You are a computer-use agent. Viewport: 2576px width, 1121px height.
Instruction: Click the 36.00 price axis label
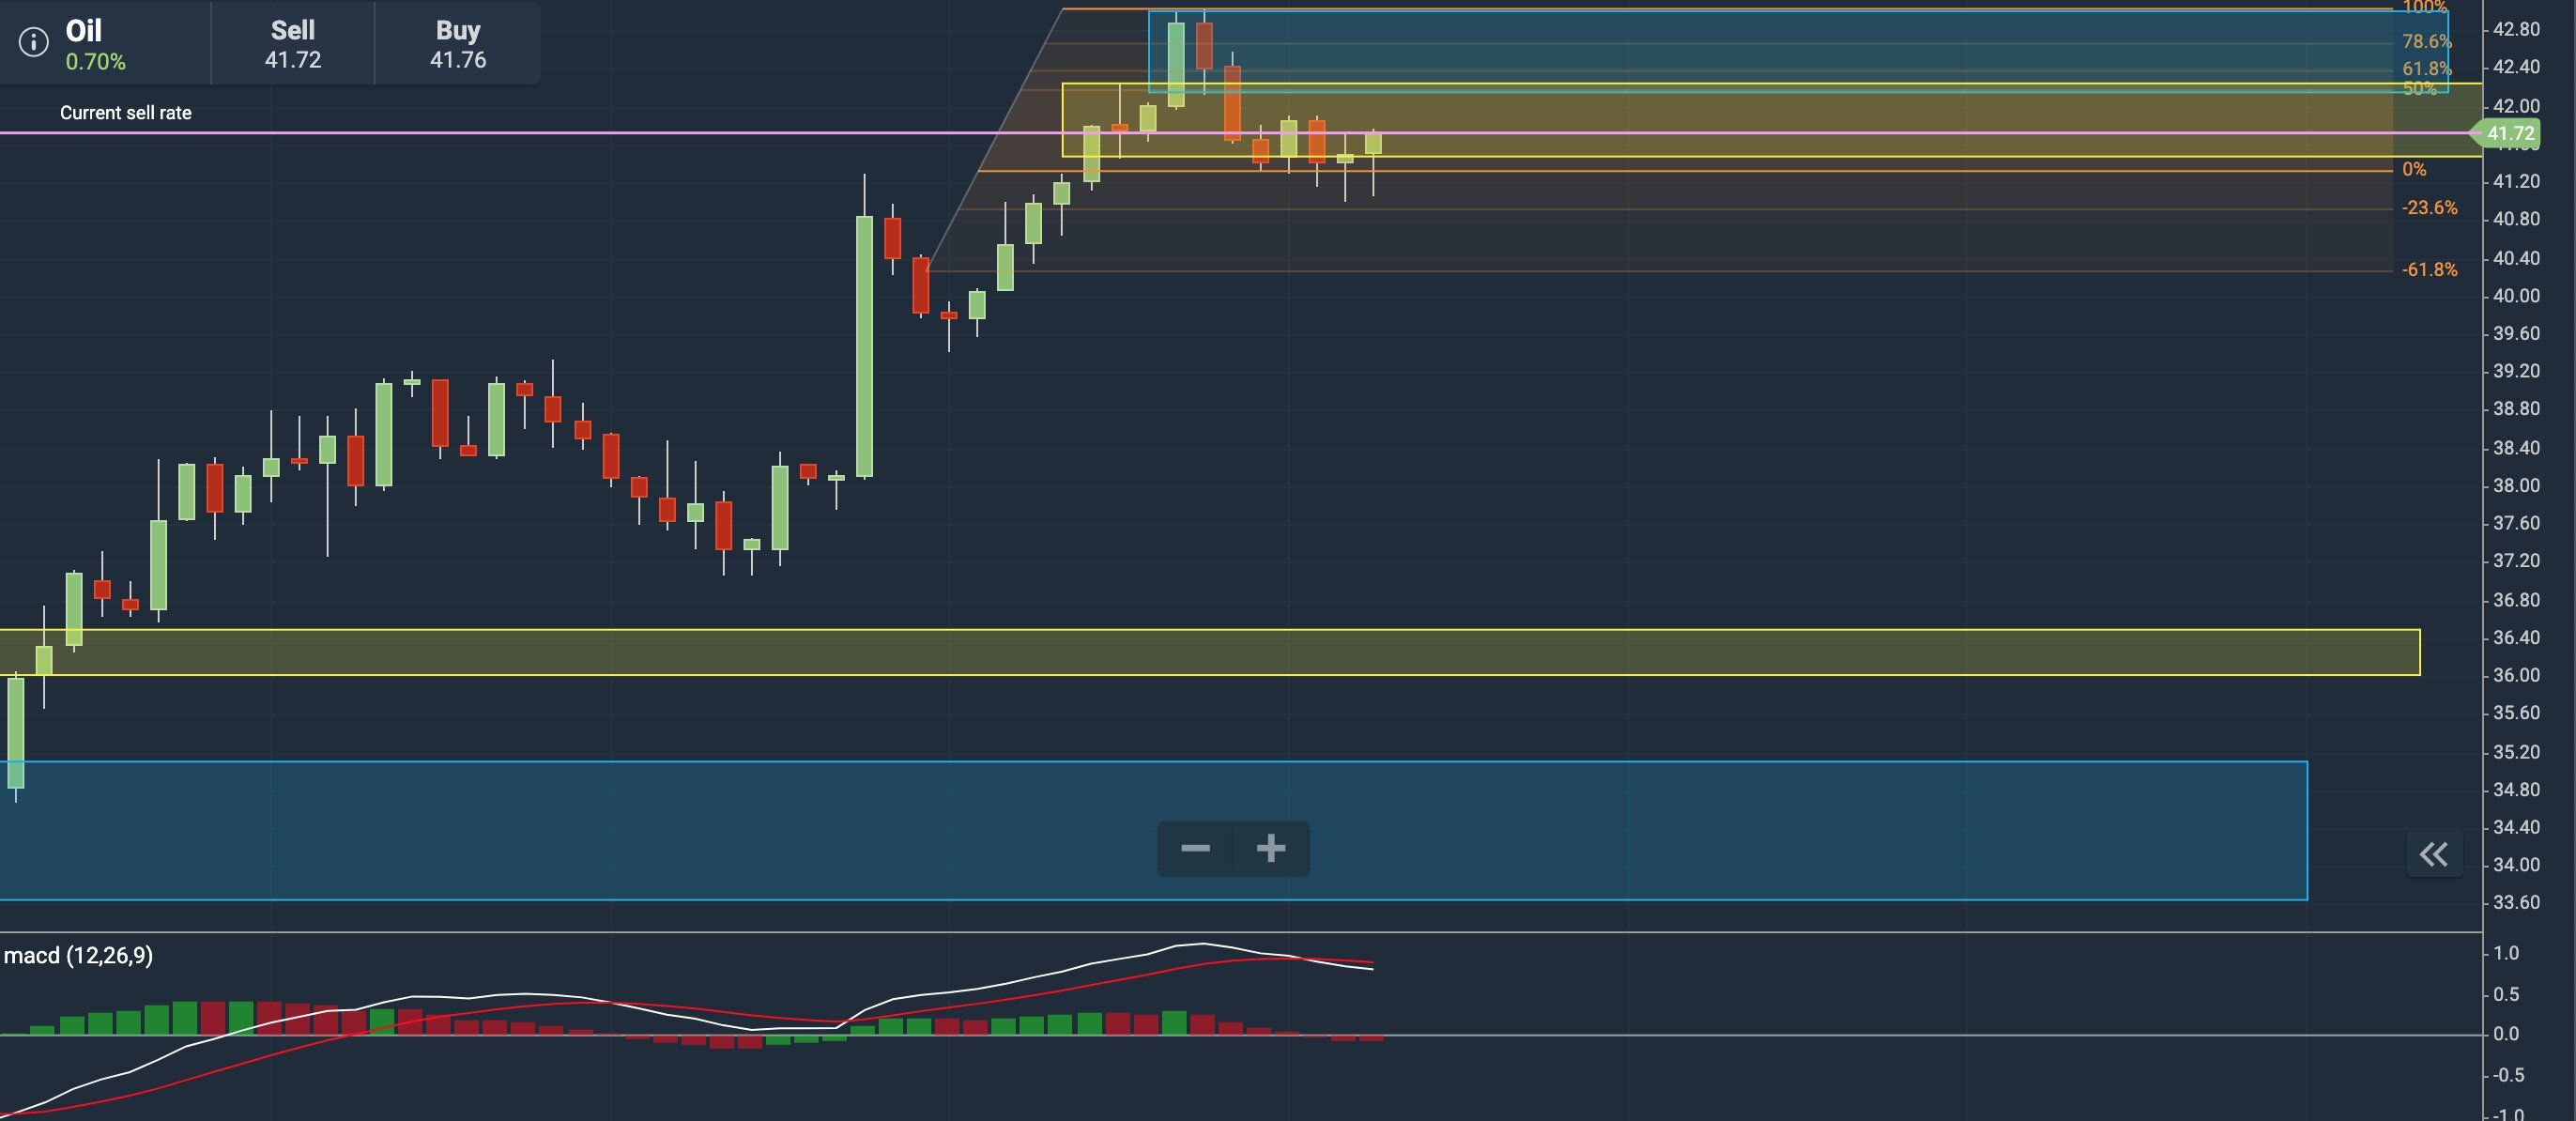tap(2516, 675)
